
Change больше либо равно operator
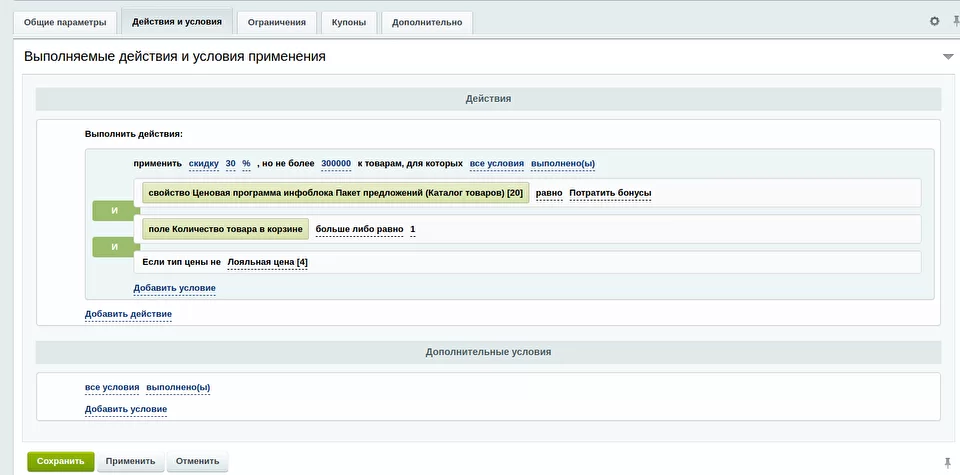pyautogui.click(x=359, y=230)
